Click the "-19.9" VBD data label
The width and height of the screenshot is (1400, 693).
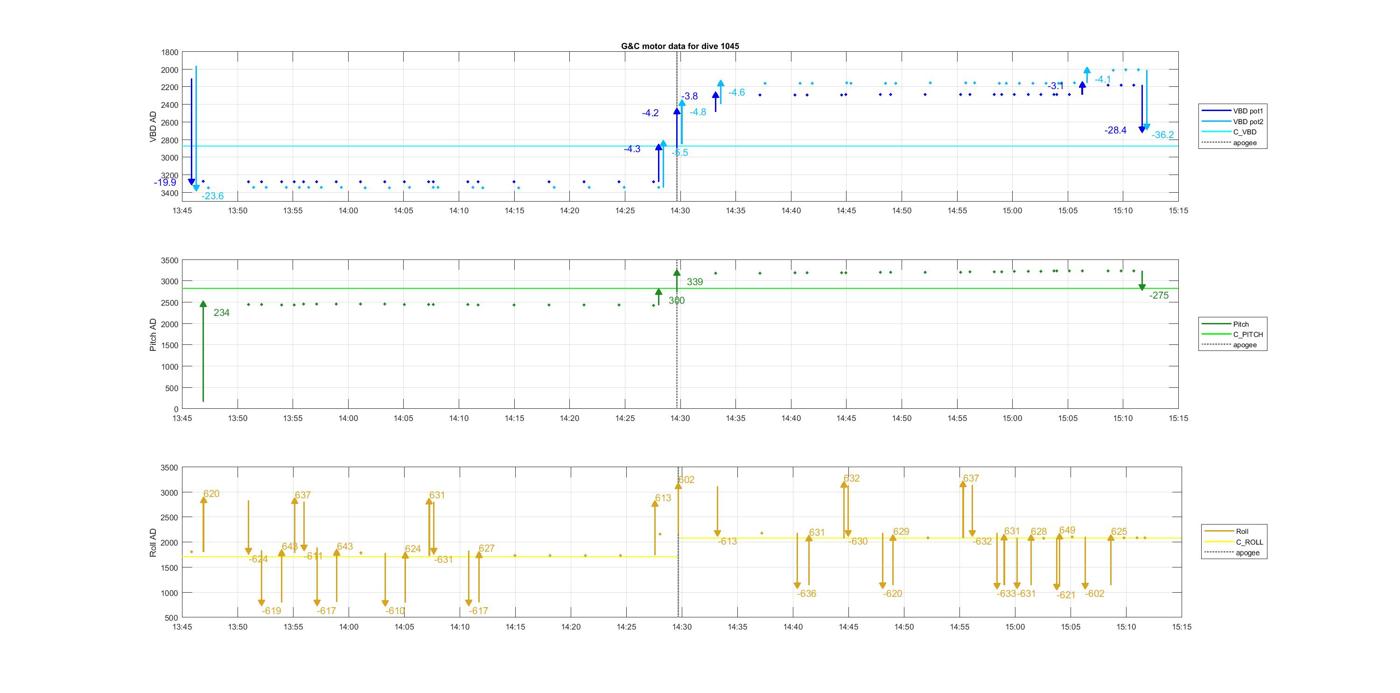click(165, 183)
